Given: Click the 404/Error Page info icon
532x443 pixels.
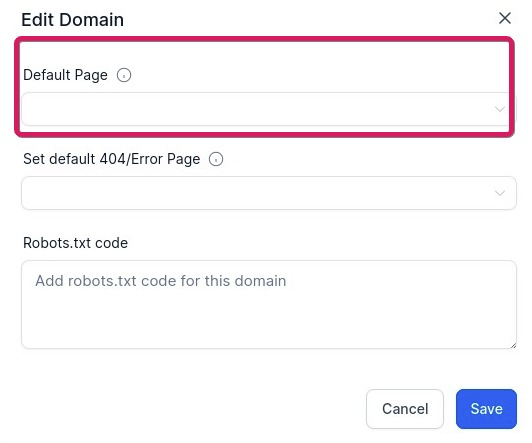Looking at the screenshot, I should [x=216, y=159].
